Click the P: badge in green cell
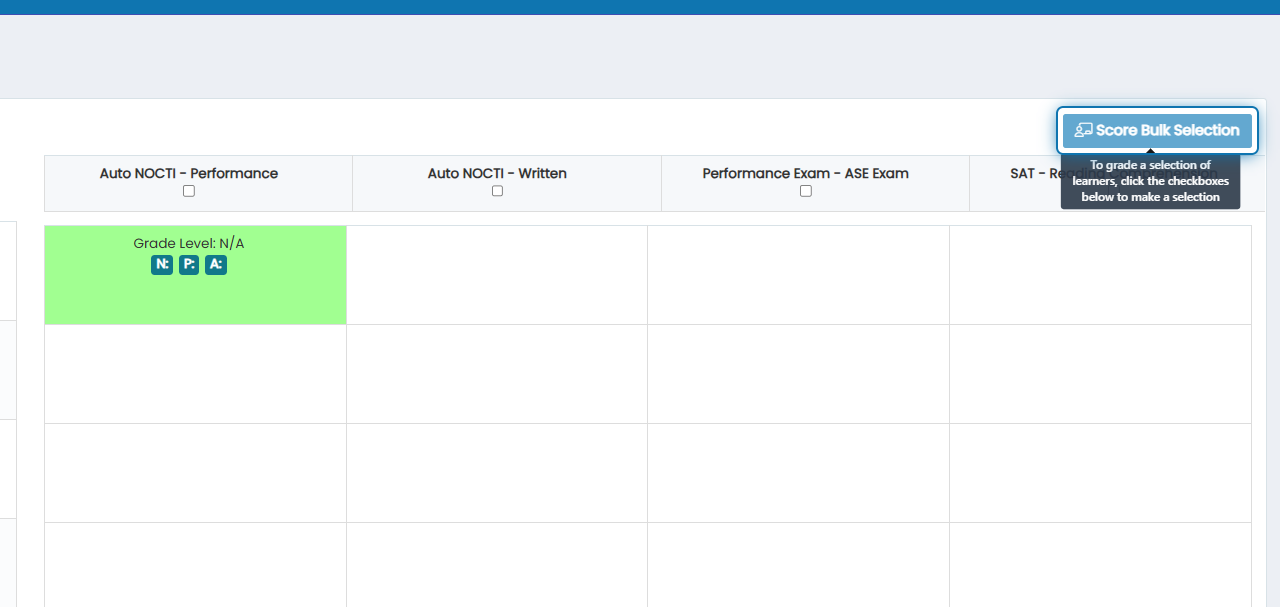This screenshot has width=1280, height=607. click(x=189, y=265)
